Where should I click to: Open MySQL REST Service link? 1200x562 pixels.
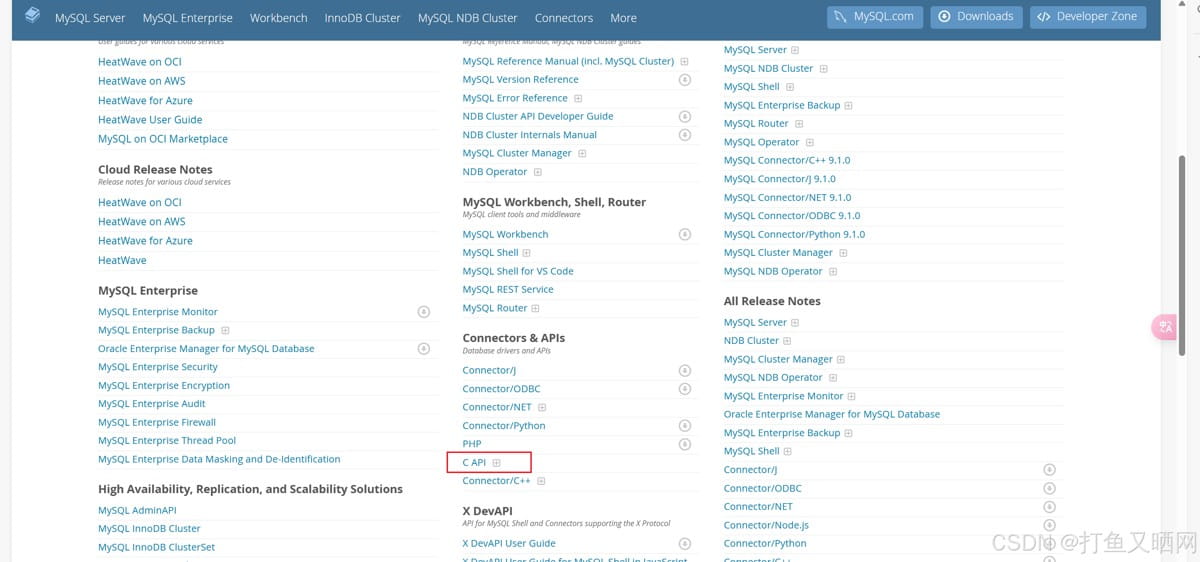point(508,289)
